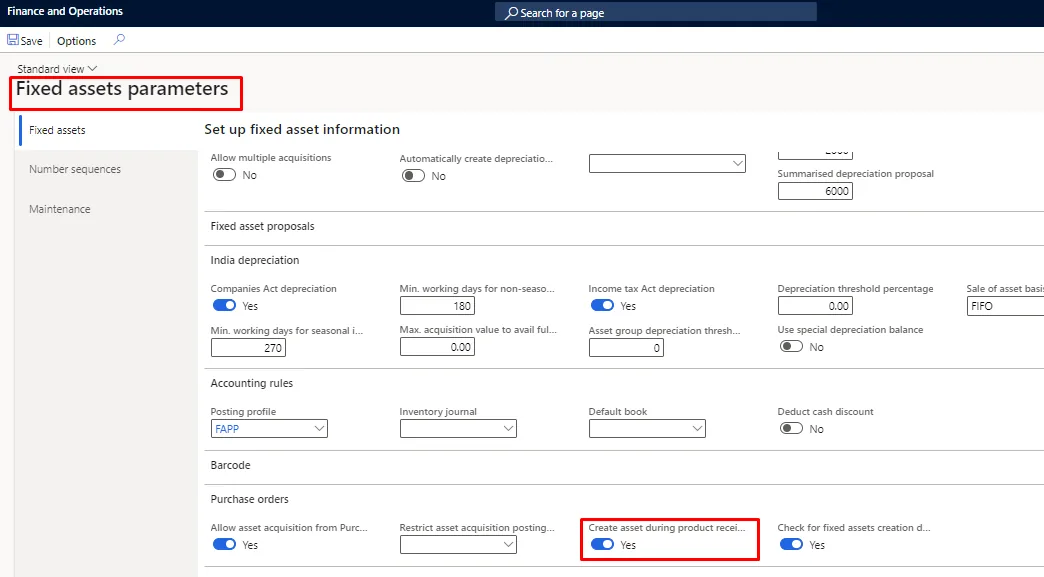This screenshot has width=1044, height=577.
Task: Click Asset group depreciation threshold field
Action: (626, 347)
